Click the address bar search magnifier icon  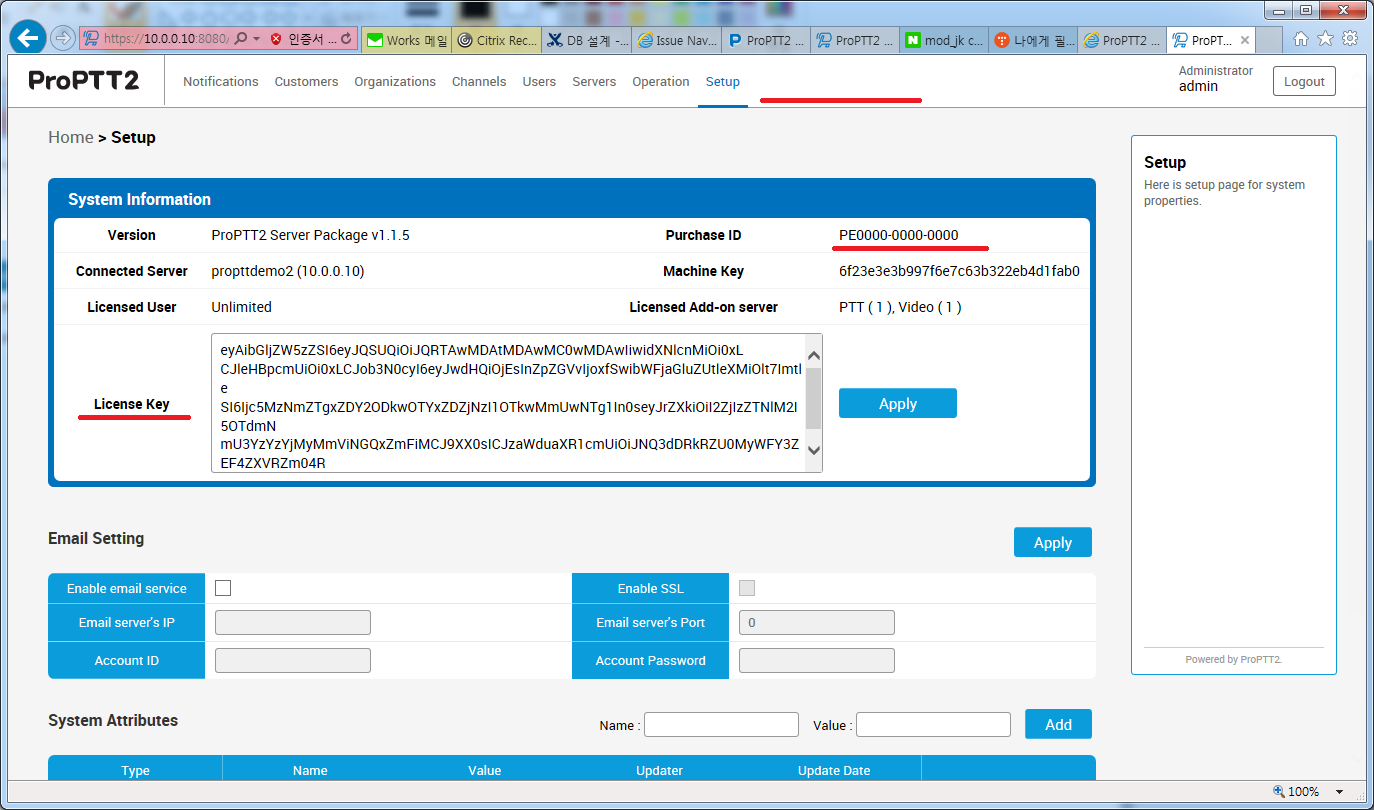coord(241,39)
